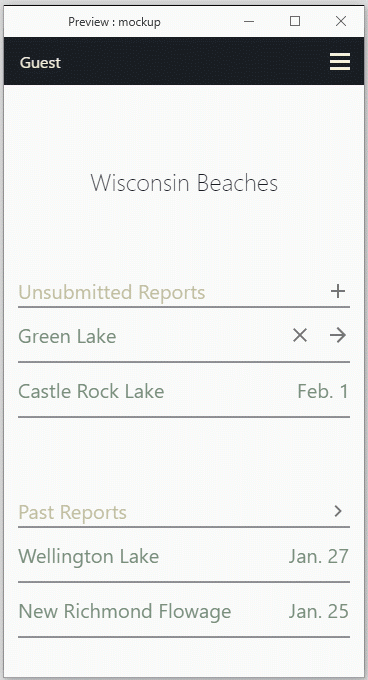368x680 pixels.
Task: Expand Past Reports with chevron icon
Action: (338, 511)
